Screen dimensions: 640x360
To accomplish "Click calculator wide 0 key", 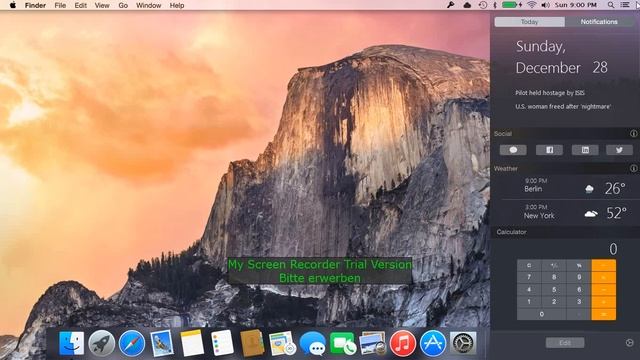I will 542,314.
